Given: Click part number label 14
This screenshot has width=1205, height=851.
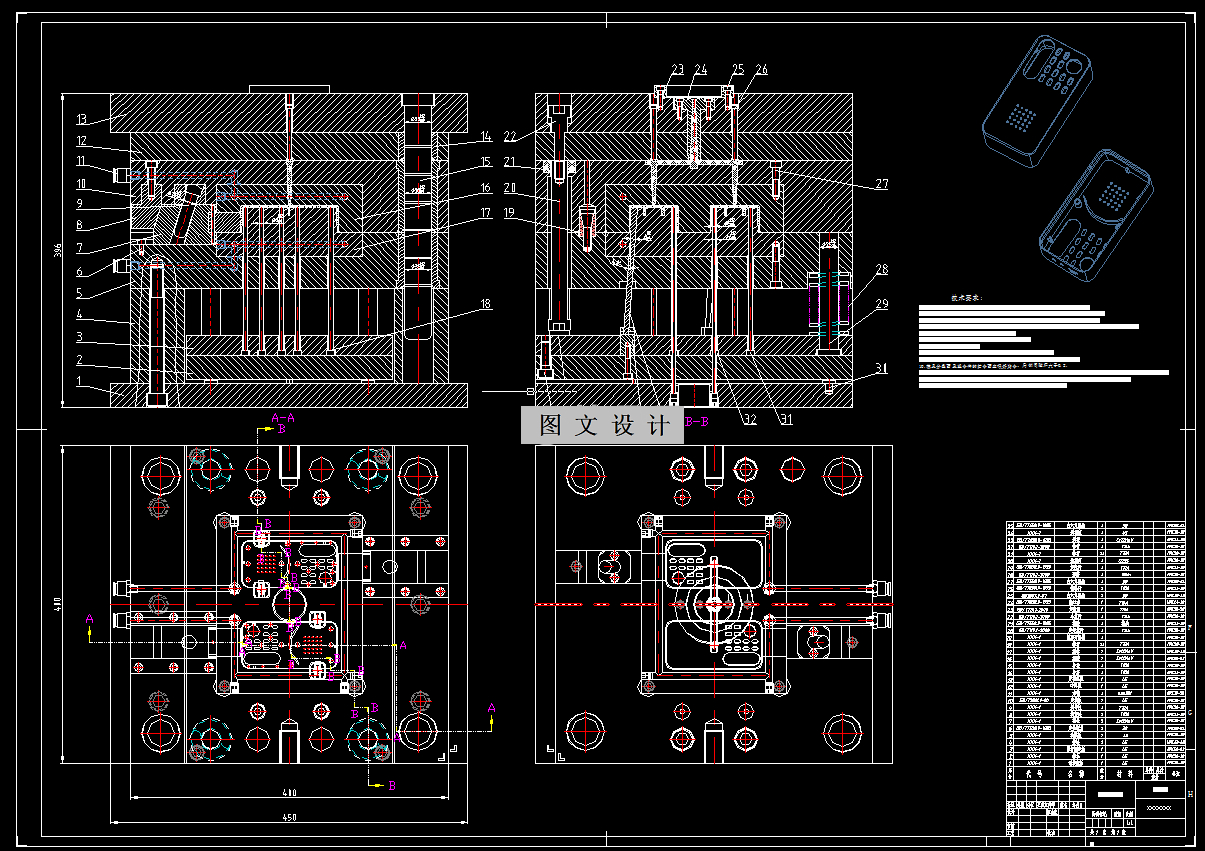Looking at the screenshot, I should (x=485, y=137).
